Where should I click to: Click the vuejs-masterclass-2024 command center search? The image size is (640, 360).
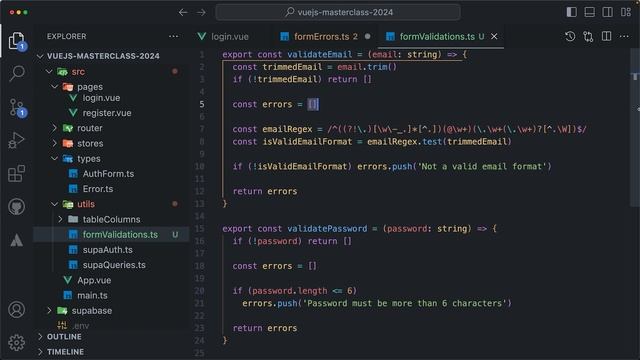click(x=338, y=12)
